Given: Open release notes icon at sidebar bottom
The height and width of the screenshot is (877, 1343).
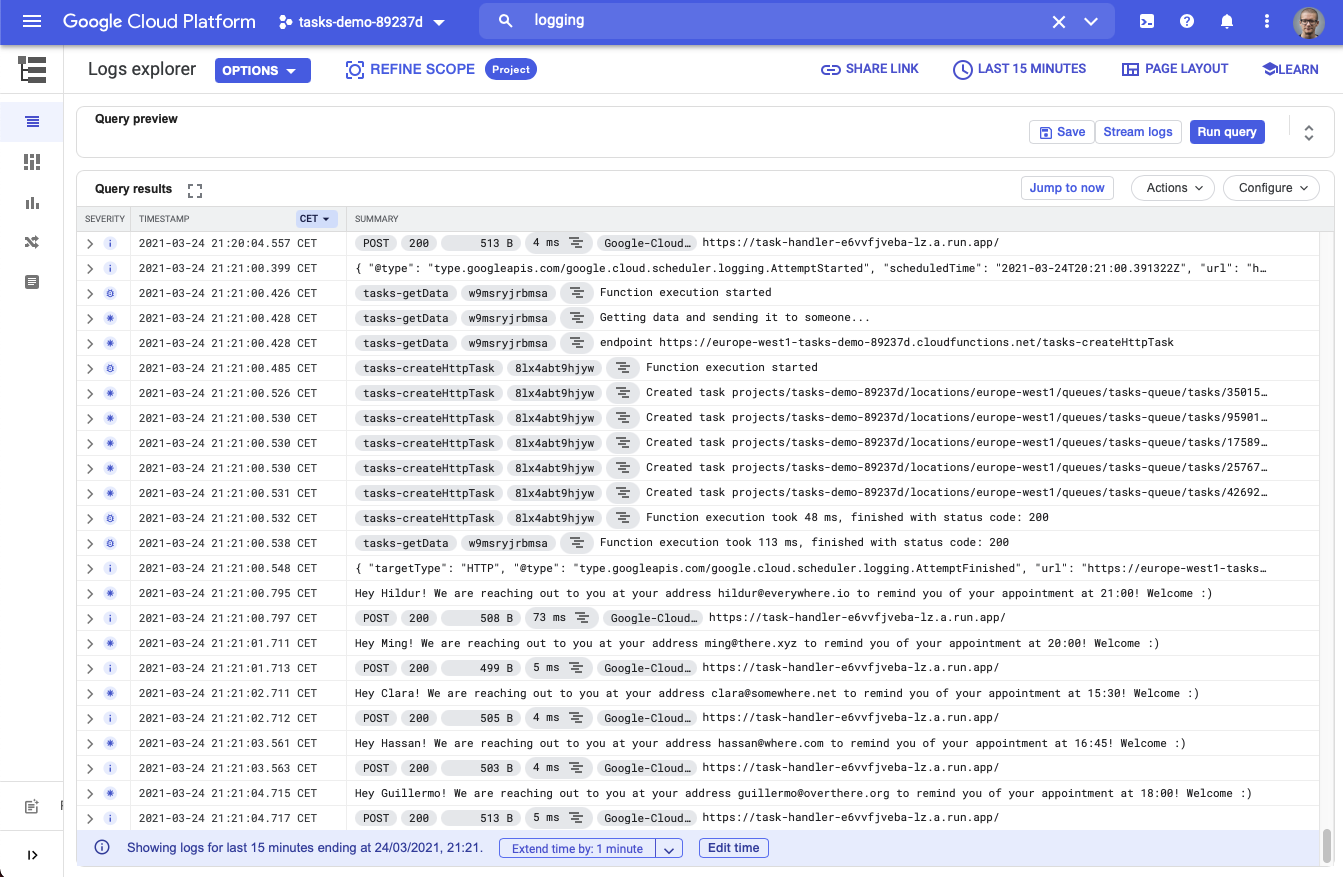Looking at the screenshot, I should tap(31, 806).
